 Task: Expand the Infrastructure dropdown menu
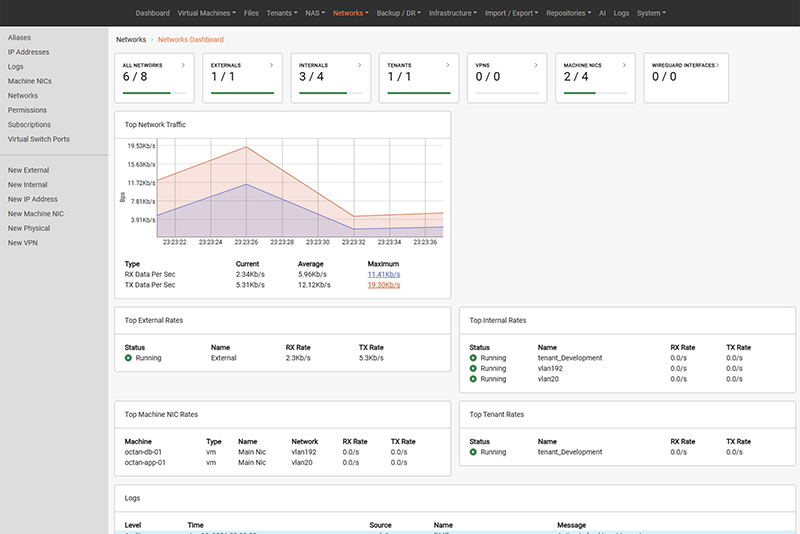click(453, 13)
